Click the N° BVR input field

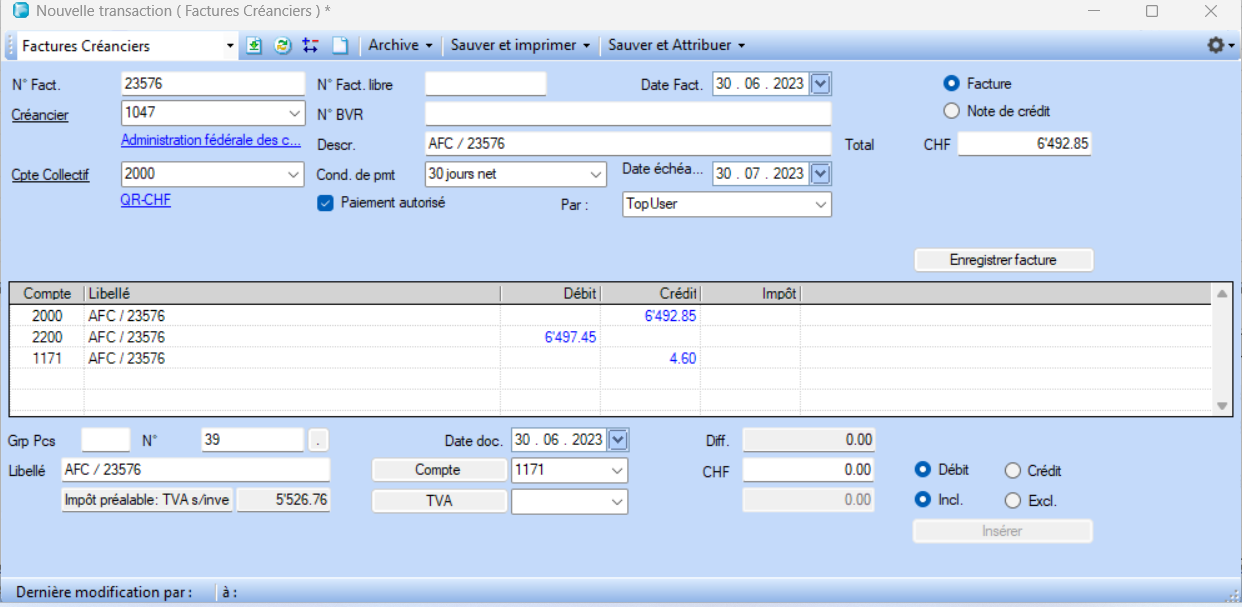(x=627, y=113)
